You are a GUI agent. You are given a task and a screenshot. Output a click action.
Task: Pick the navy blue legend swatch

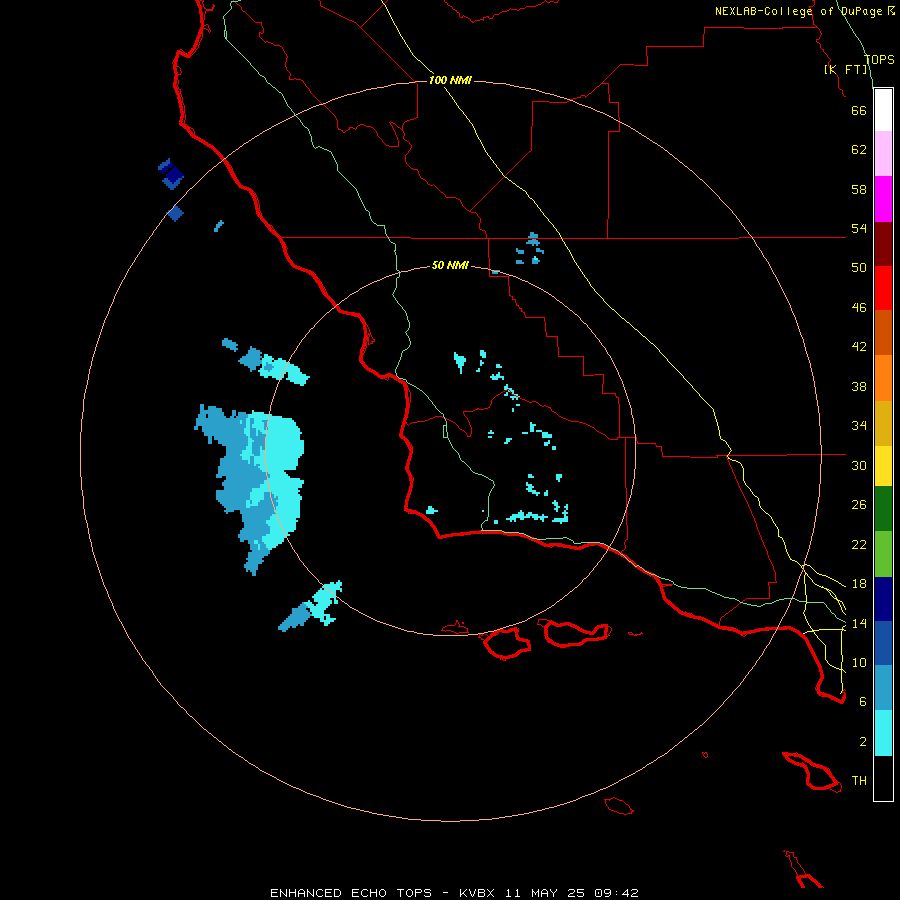tap(883, 599)
